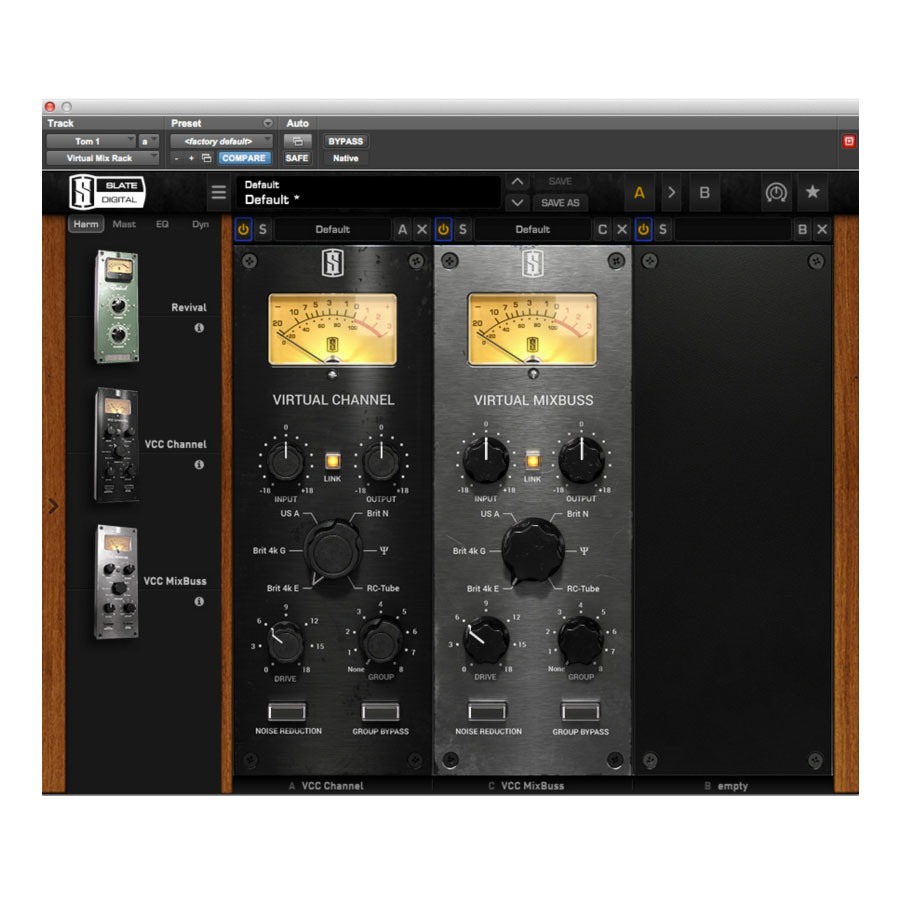This screenshot has width=900, height=900.
Task: Remove module in slot A with X
Action: (422, 230)
